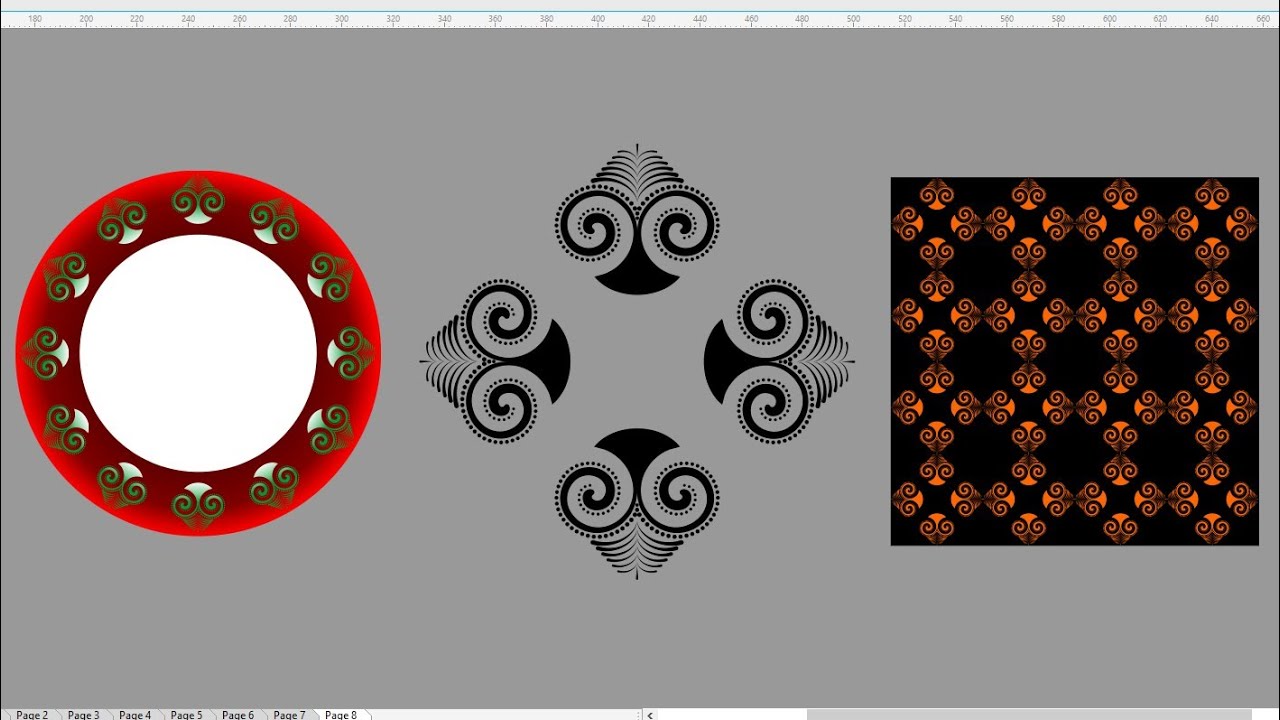
Task: Open the Page 4 tab
Action: click(x=135, y=714)
